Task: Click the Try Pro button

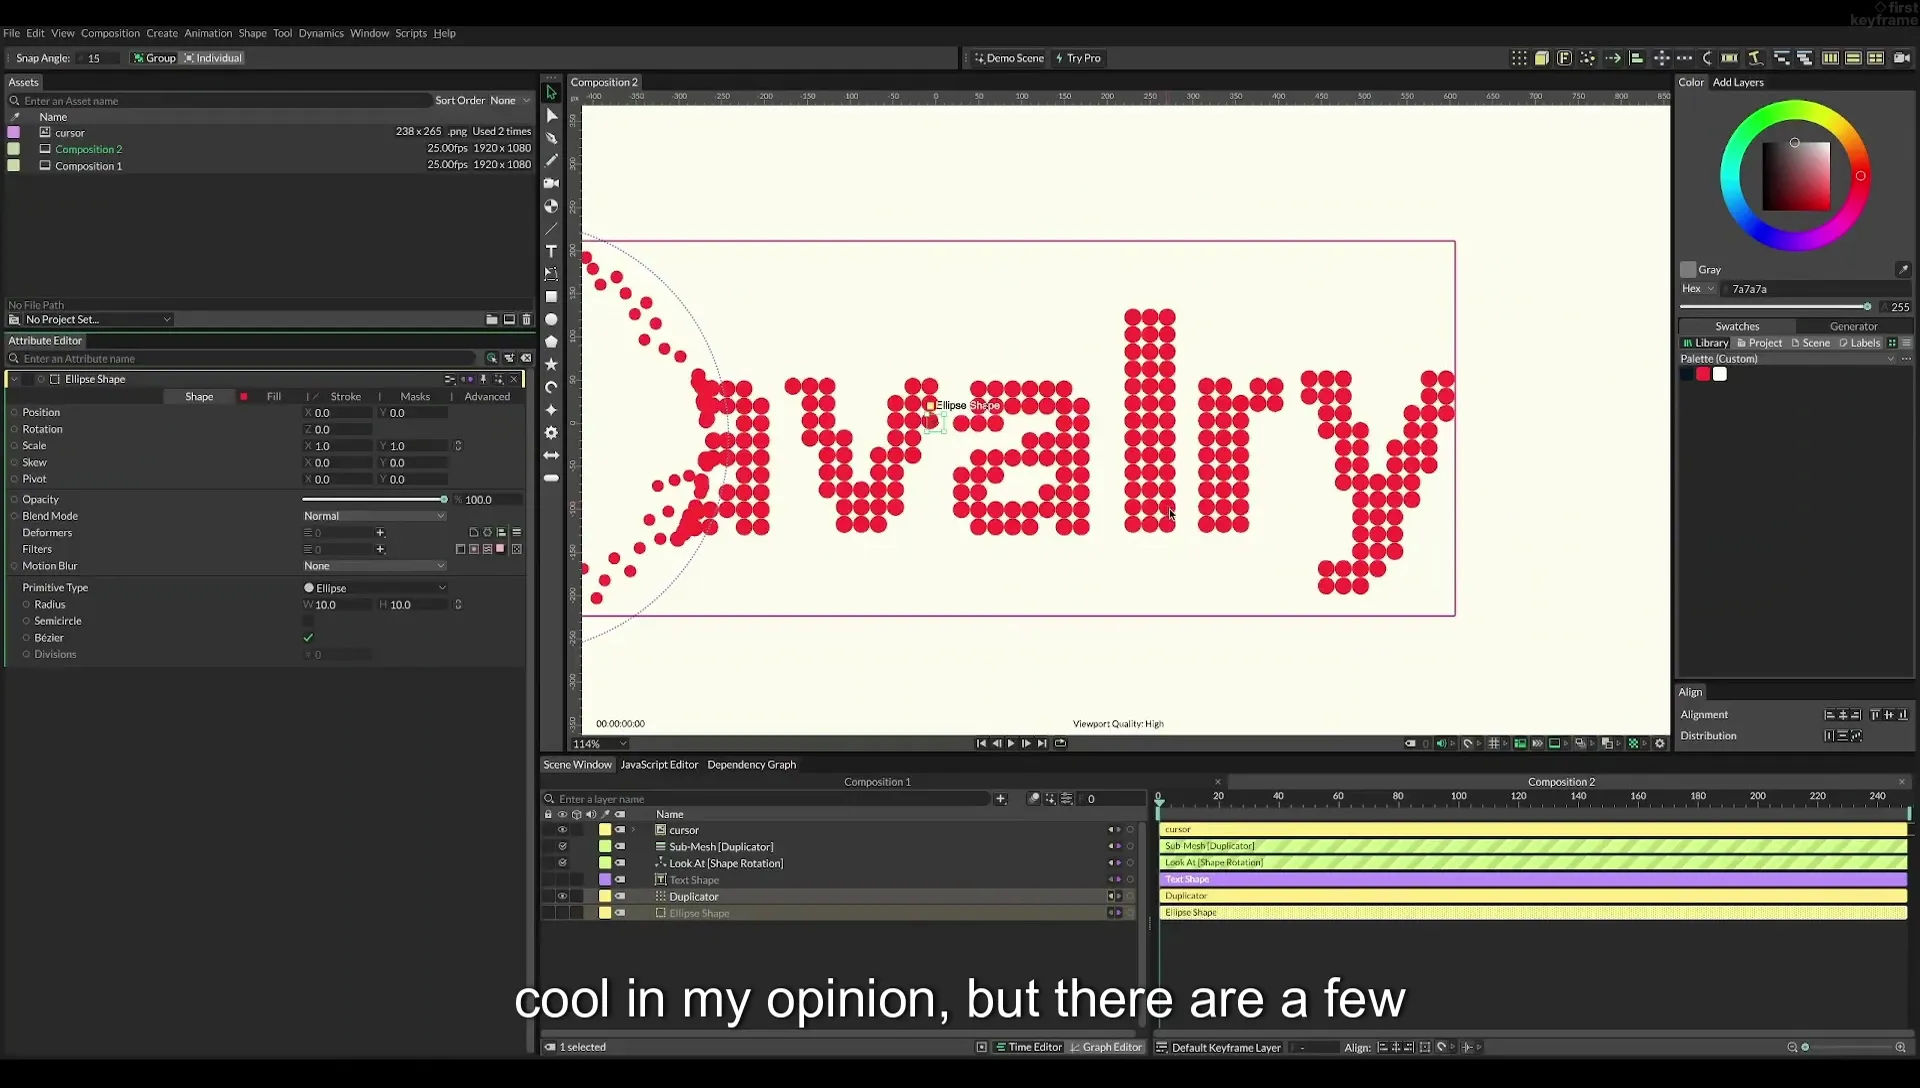Action: tap(1078, 58)
